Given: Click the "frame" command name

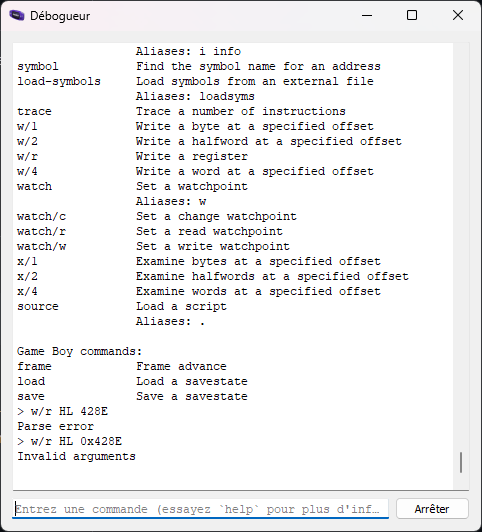Looking at the screenshot, I should (x=34, y=366).
